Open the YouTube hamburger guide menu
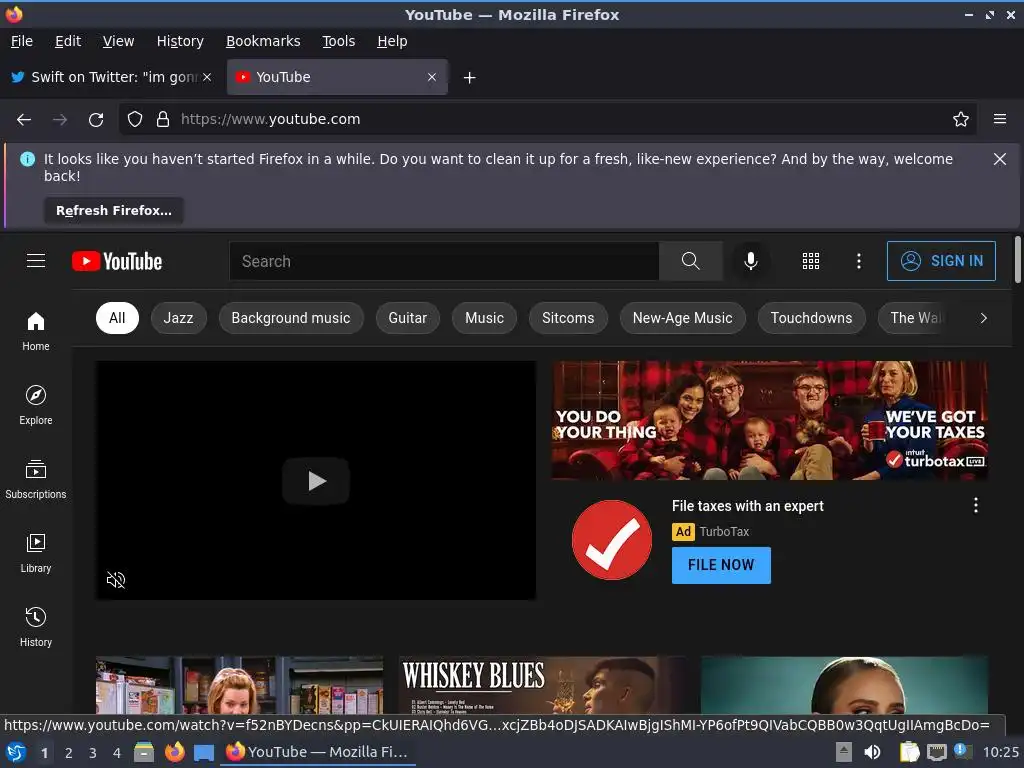Image resolution: width=1024 pixels, height=768 pixels. pyautogui.click(x=36, y=261)
